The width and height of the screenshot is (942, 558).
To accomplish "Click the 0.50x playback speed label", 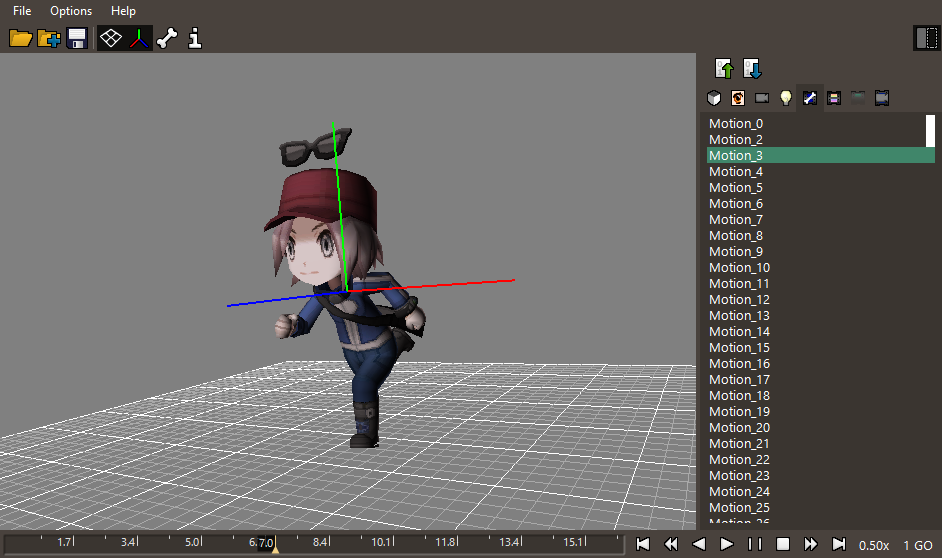I will [874, 545].
